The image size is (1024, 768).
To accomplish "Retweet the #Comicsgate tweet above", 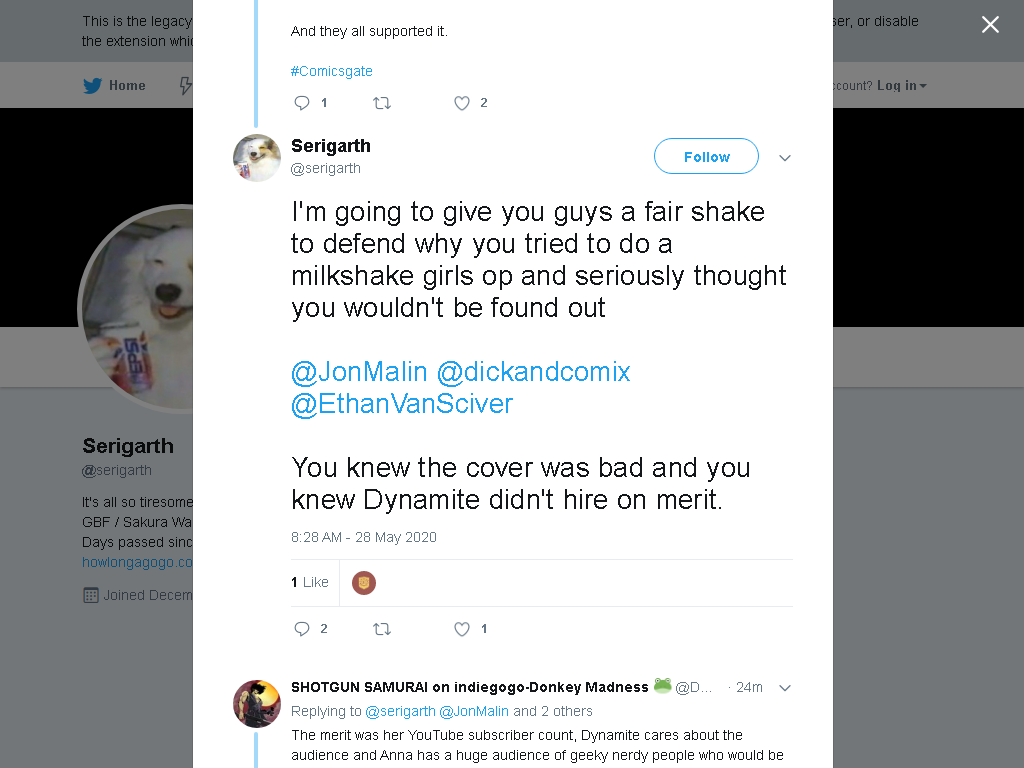I will tap(382, 103).
